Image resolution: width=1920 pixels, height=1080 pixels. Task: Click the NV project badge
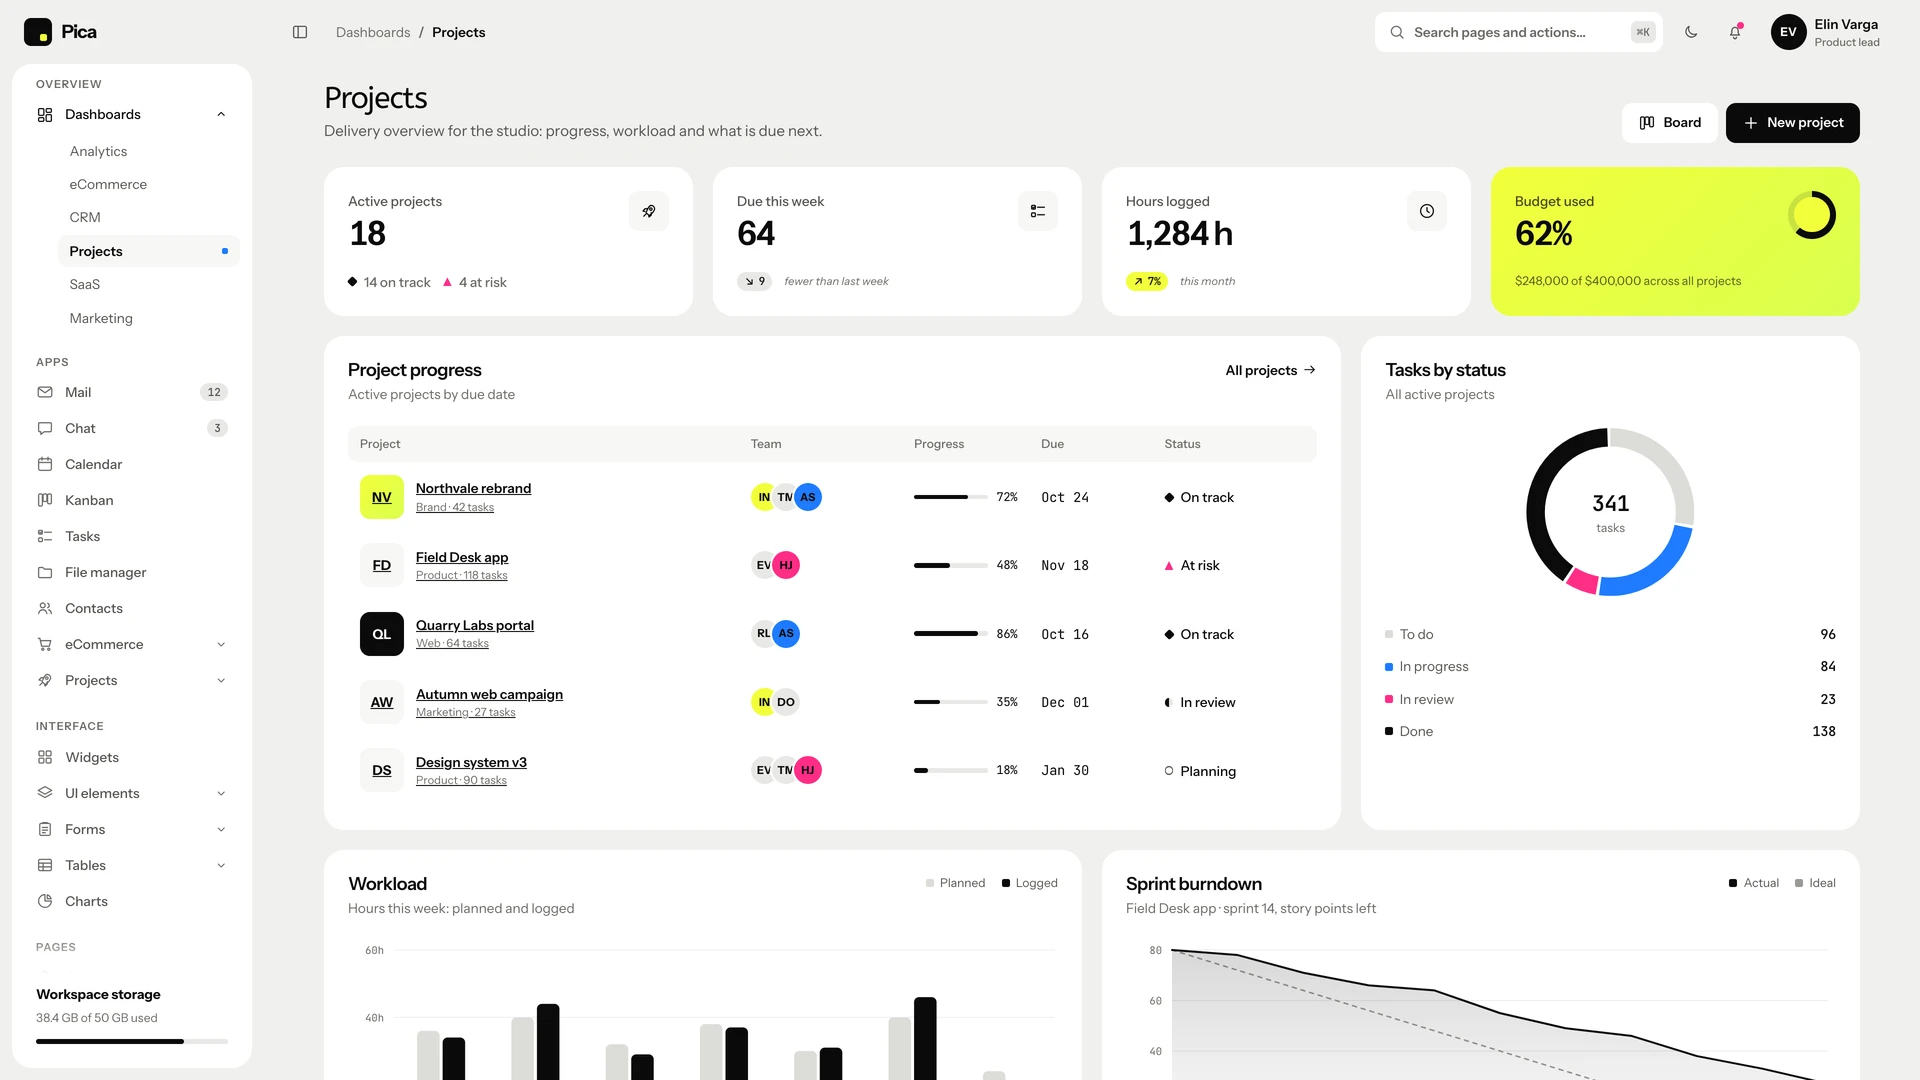click(382, 497)
